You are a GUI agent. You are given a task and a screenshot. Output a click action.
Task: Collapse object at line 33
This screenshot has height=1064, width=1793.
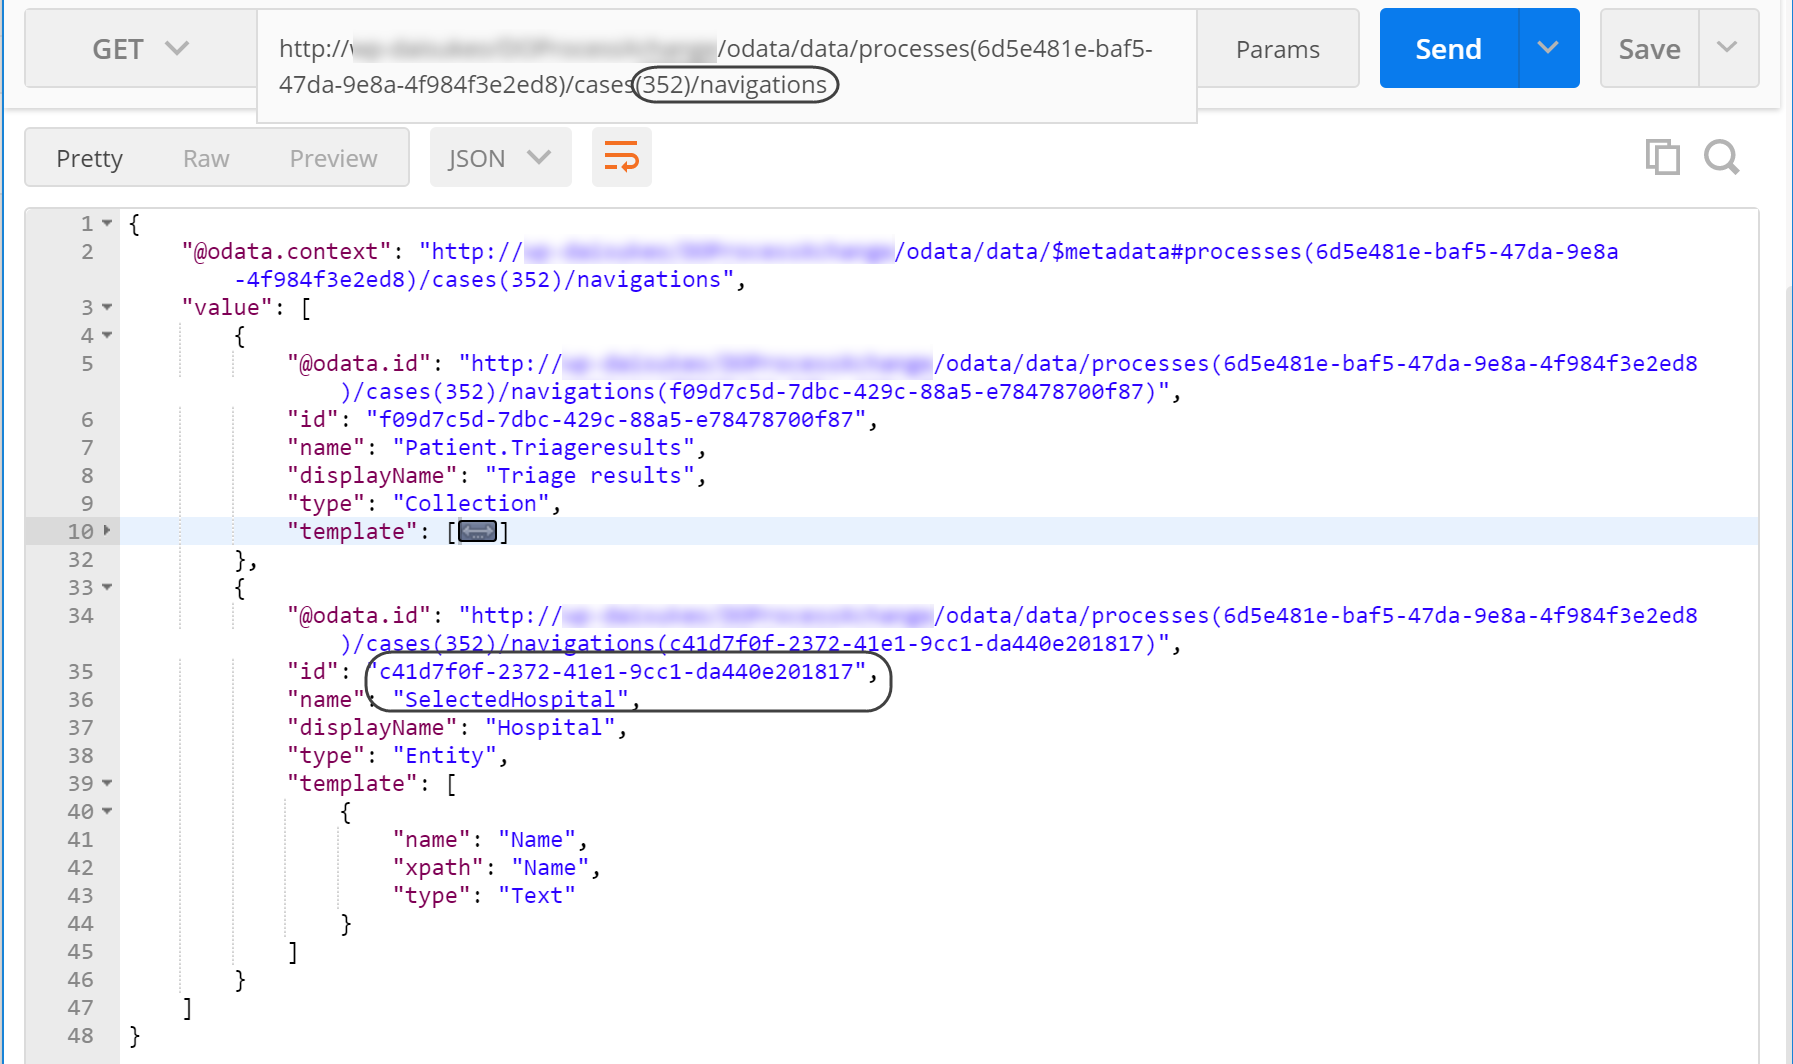[107, 588]
